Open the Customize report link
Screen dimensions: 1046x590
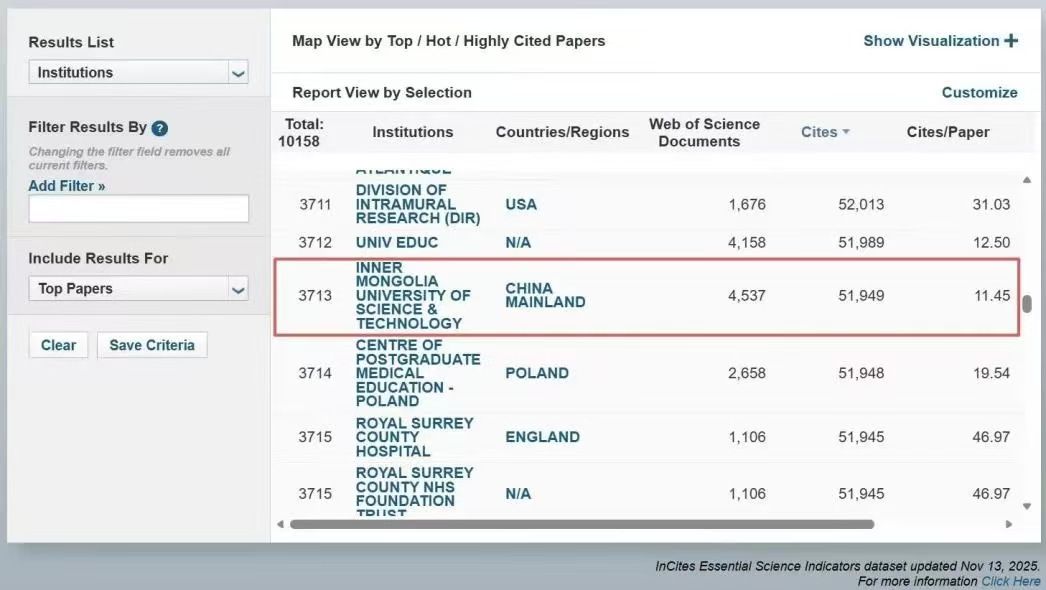(979, 92)
